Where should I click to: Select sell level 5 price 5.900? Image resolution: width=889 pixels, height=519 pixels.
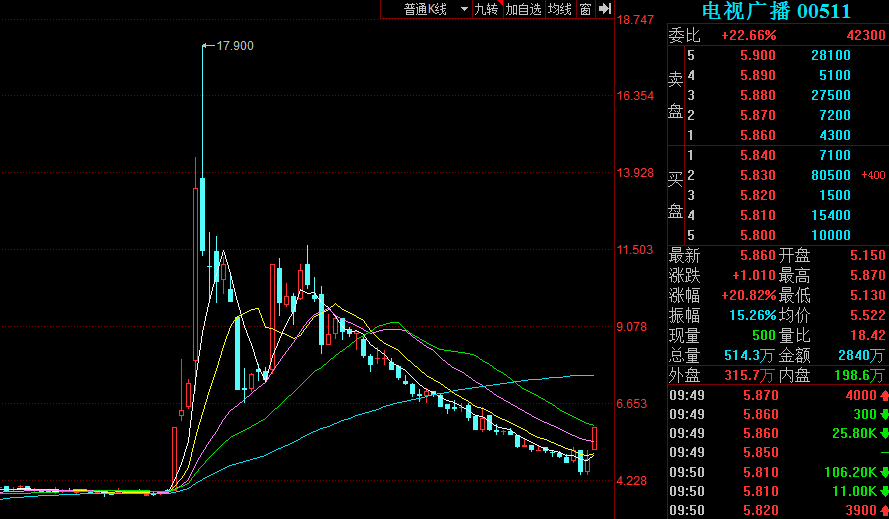pyautogui.click(x=757, y=56)
